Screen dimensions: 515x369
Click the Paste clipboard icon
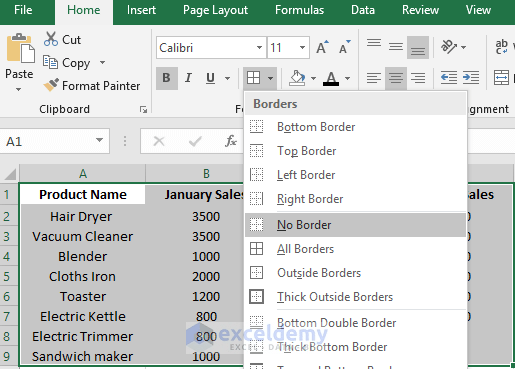click(20, 49)
